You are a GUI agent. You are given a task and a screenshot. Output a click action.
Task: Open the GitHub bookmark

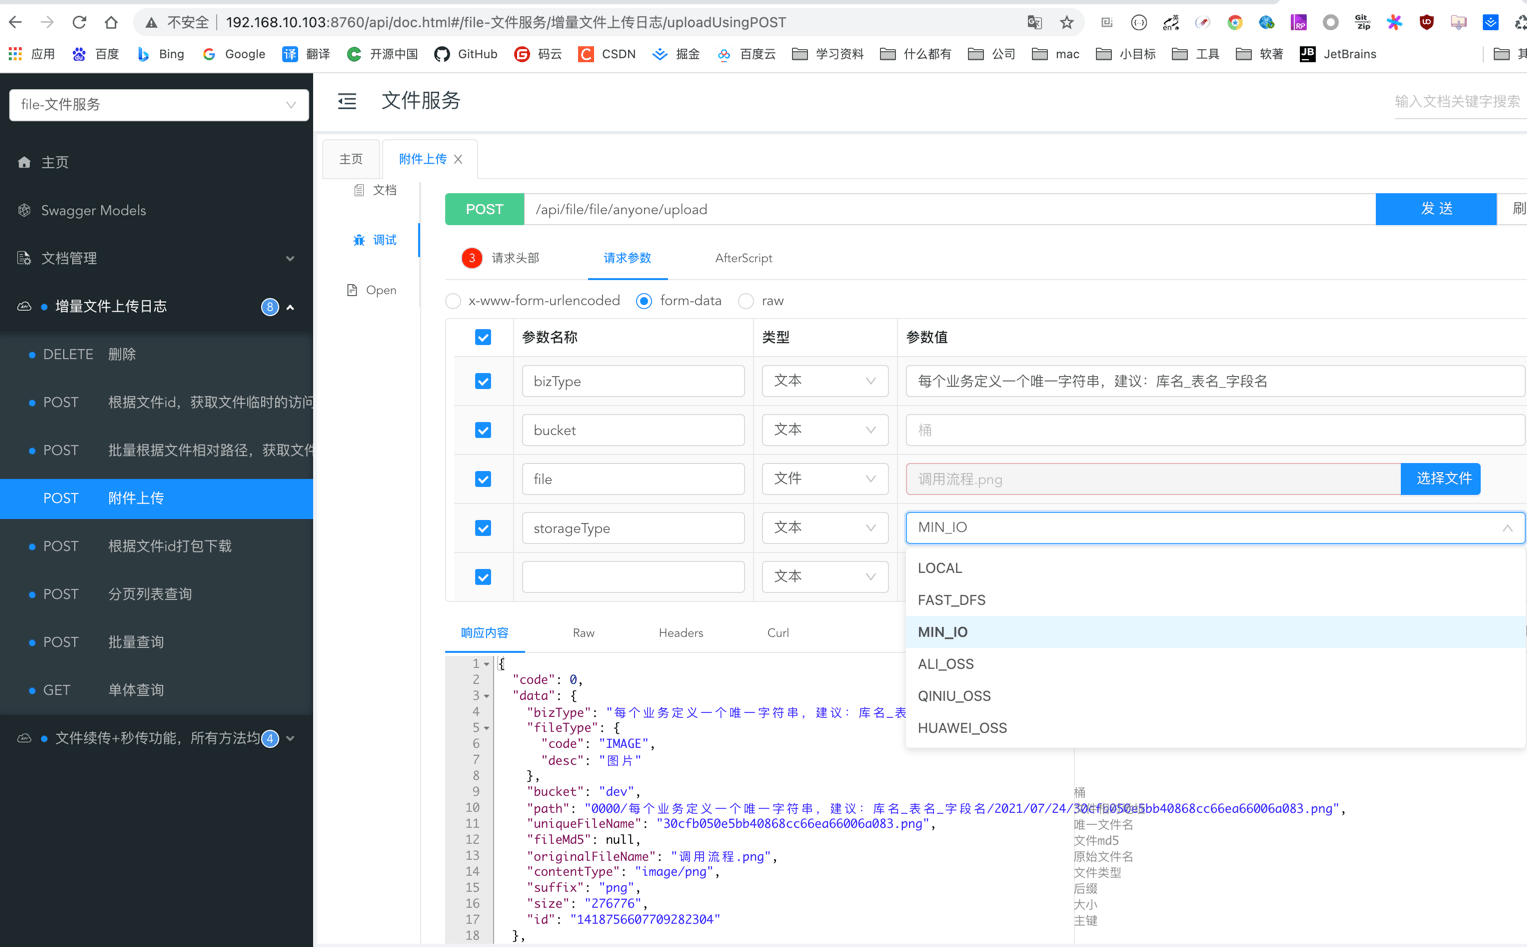[466, 54]
